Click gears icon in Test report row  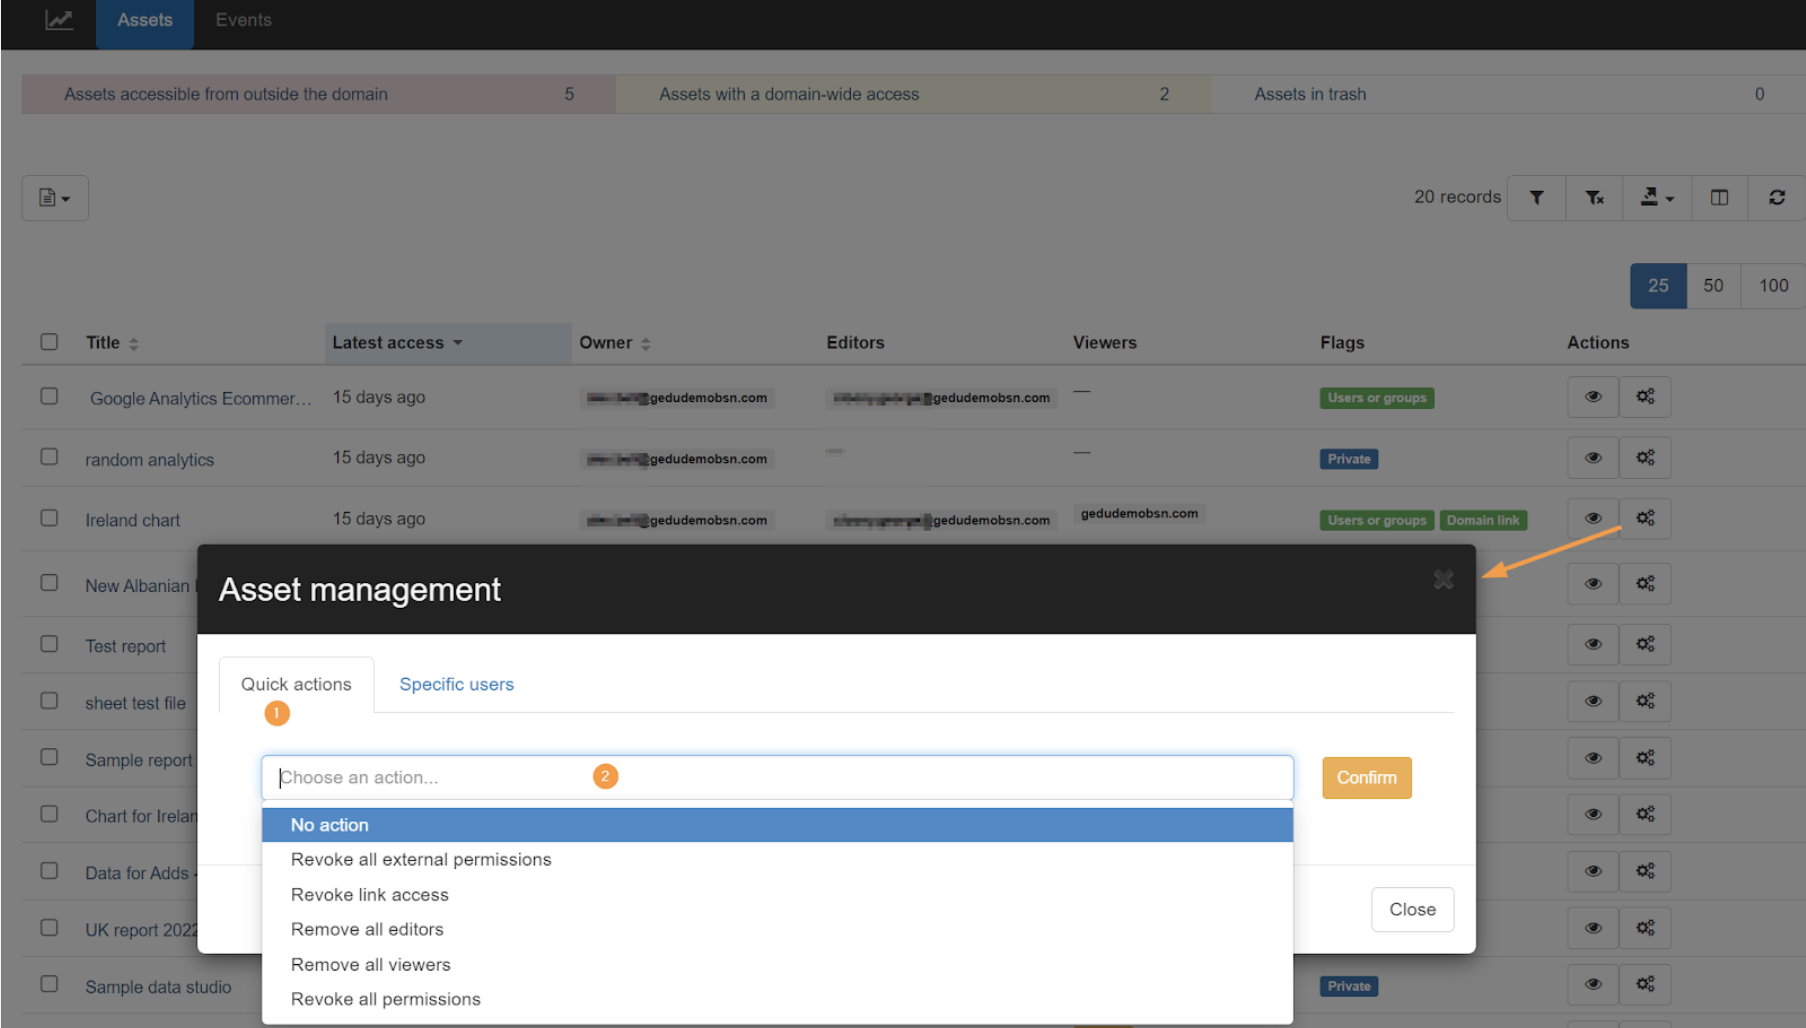tap(1645, 645)
